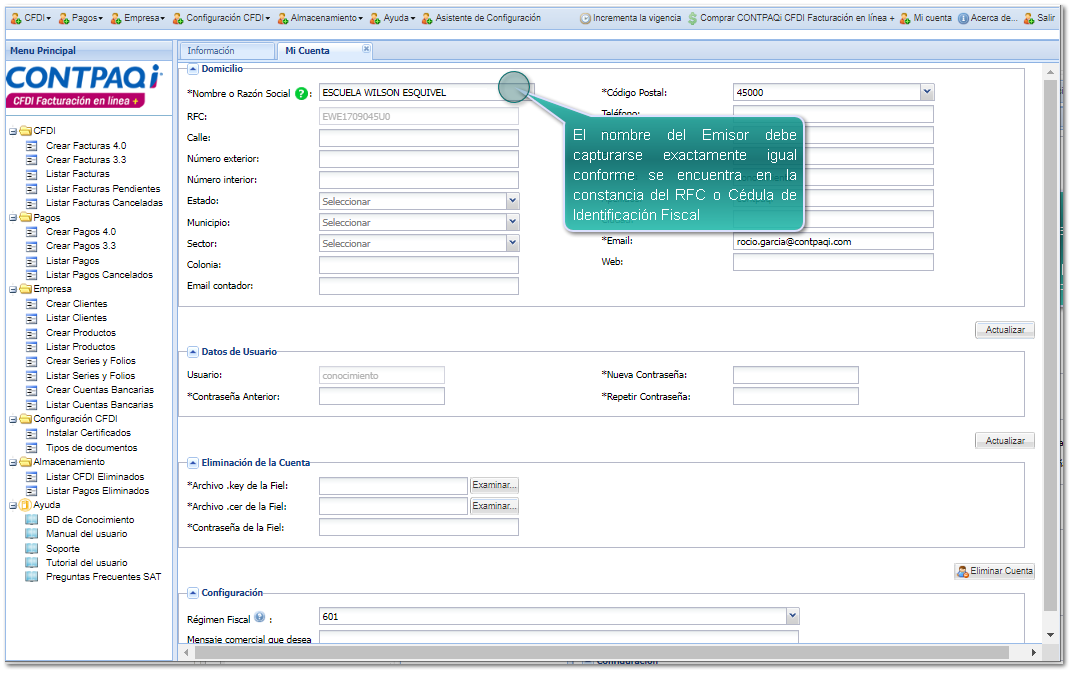1072x673 pixels.
Task: Click Examinar for the .key file
Action: (494, 485)
